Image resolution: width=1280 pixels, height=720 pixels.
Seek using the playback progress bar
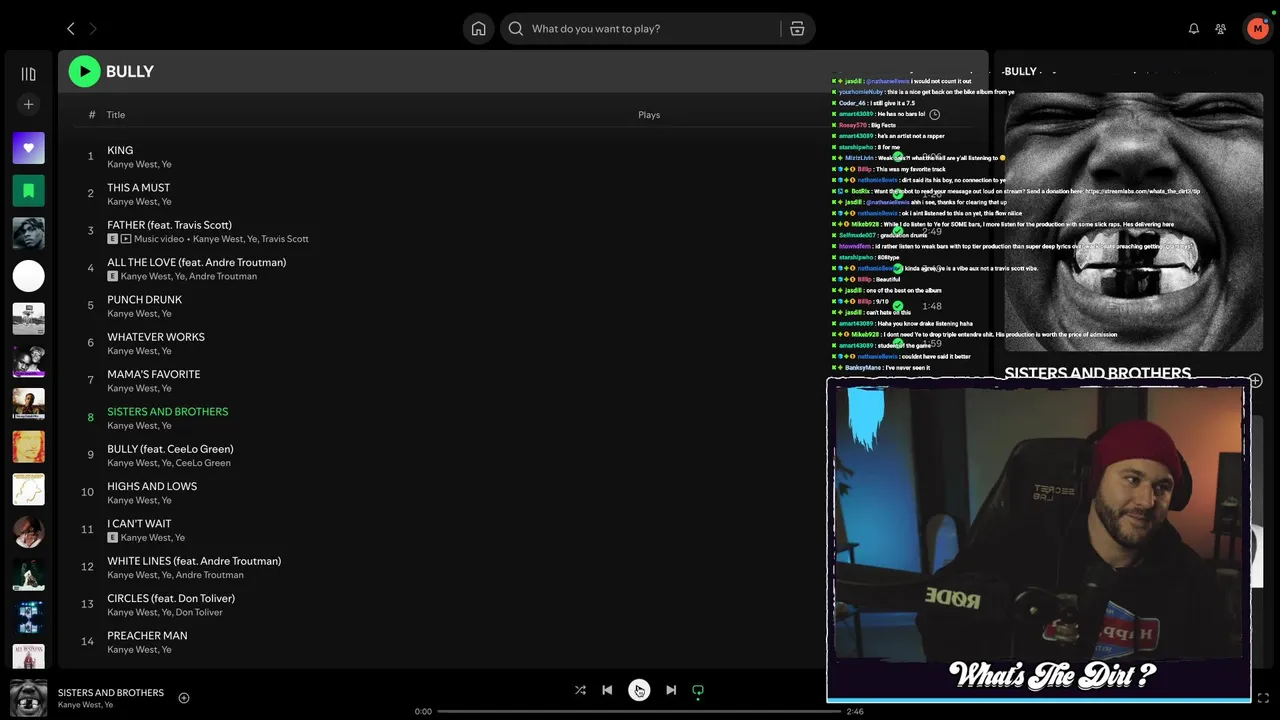pos(638,712)
